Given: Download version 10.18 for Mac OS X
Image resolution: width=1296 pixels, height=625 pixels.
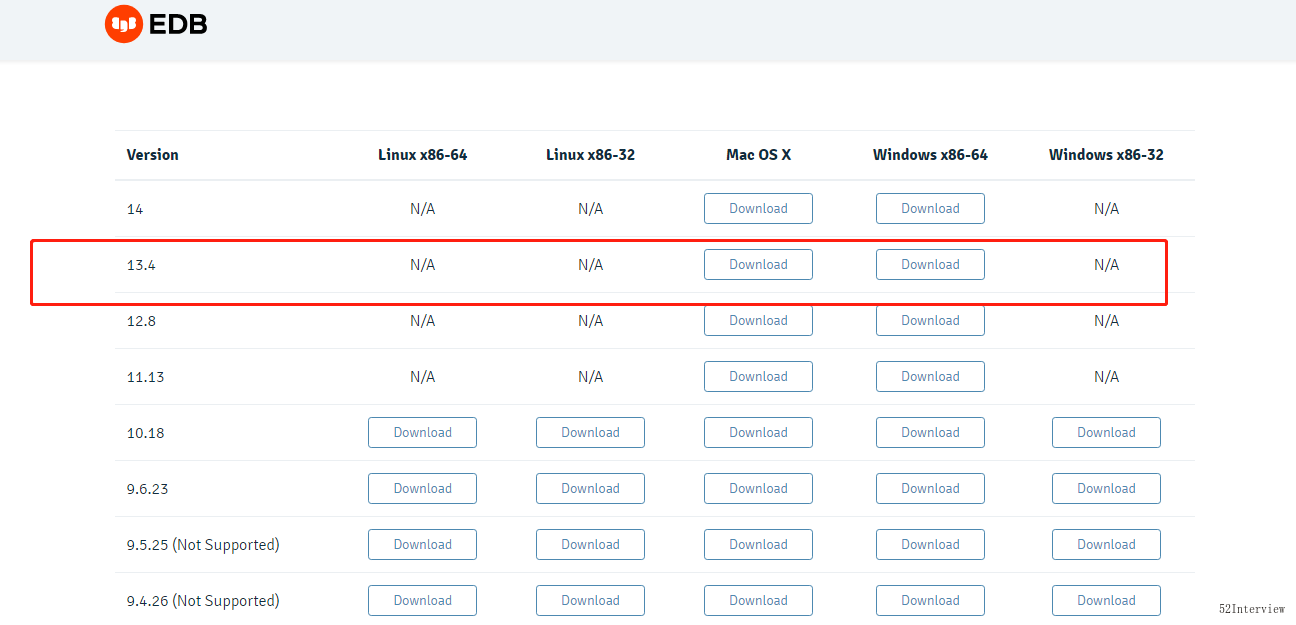Looking at the screenshot, I should pos(758,433).
